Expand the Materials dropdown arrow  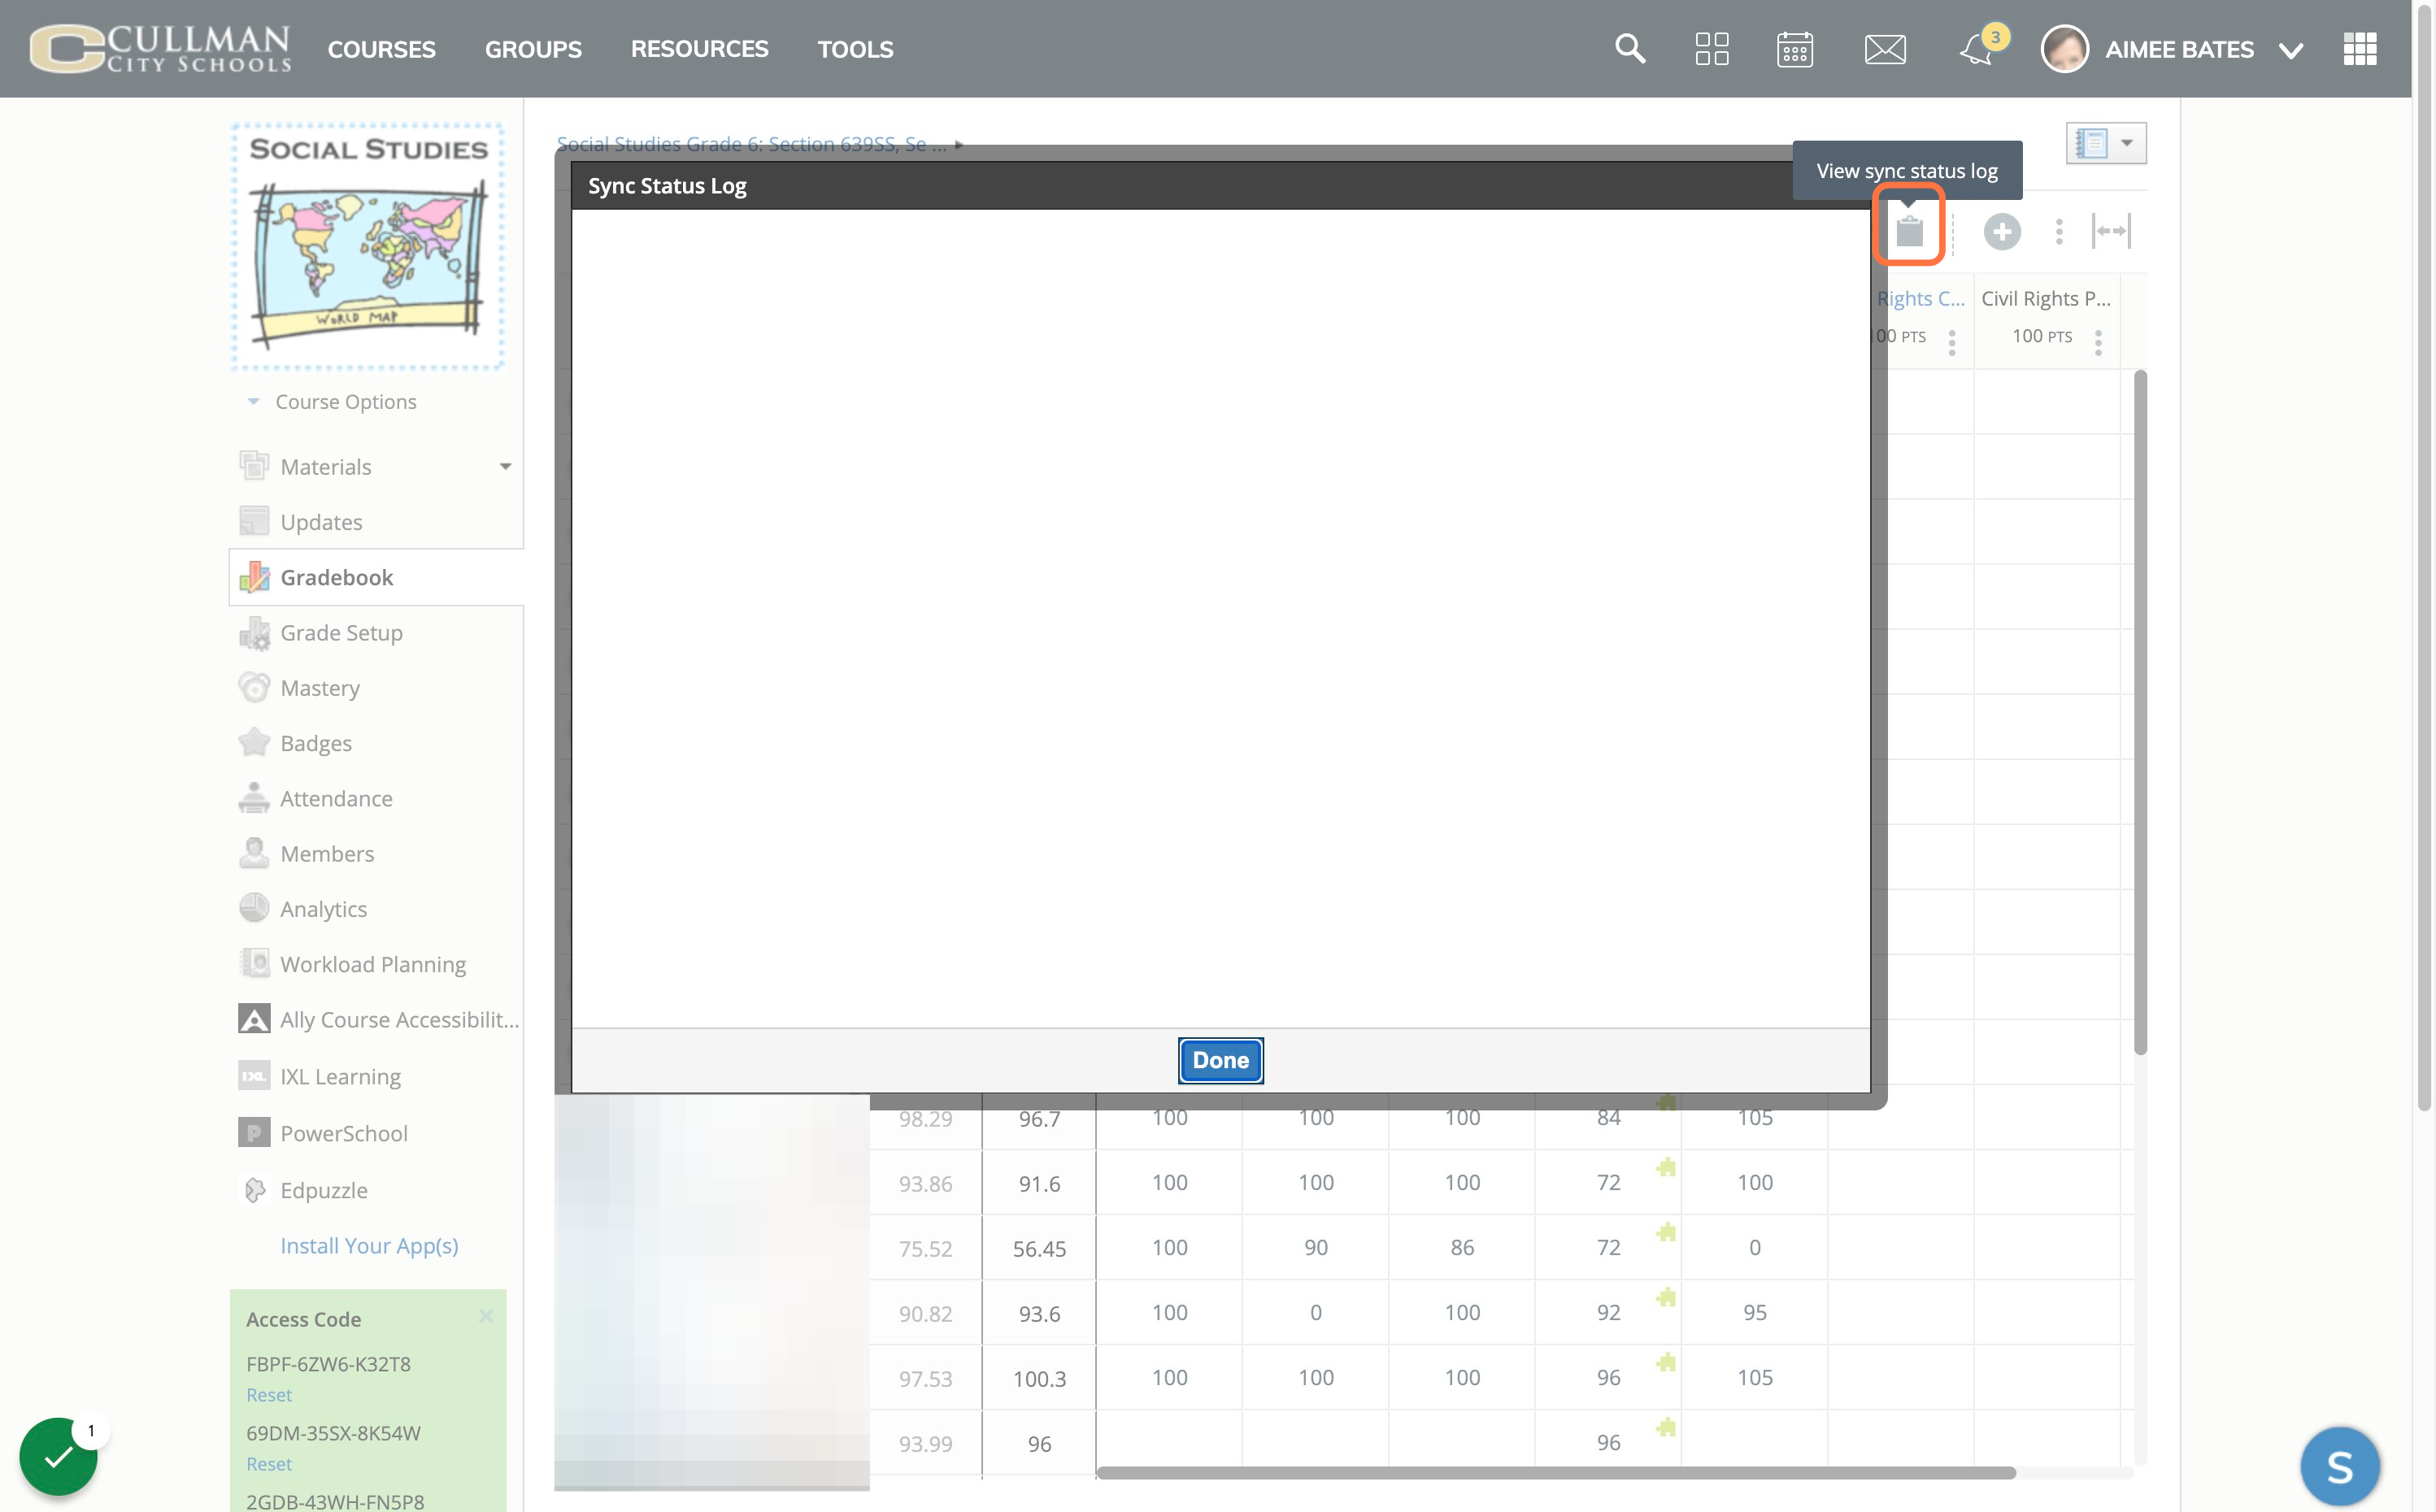pos(506,466)
